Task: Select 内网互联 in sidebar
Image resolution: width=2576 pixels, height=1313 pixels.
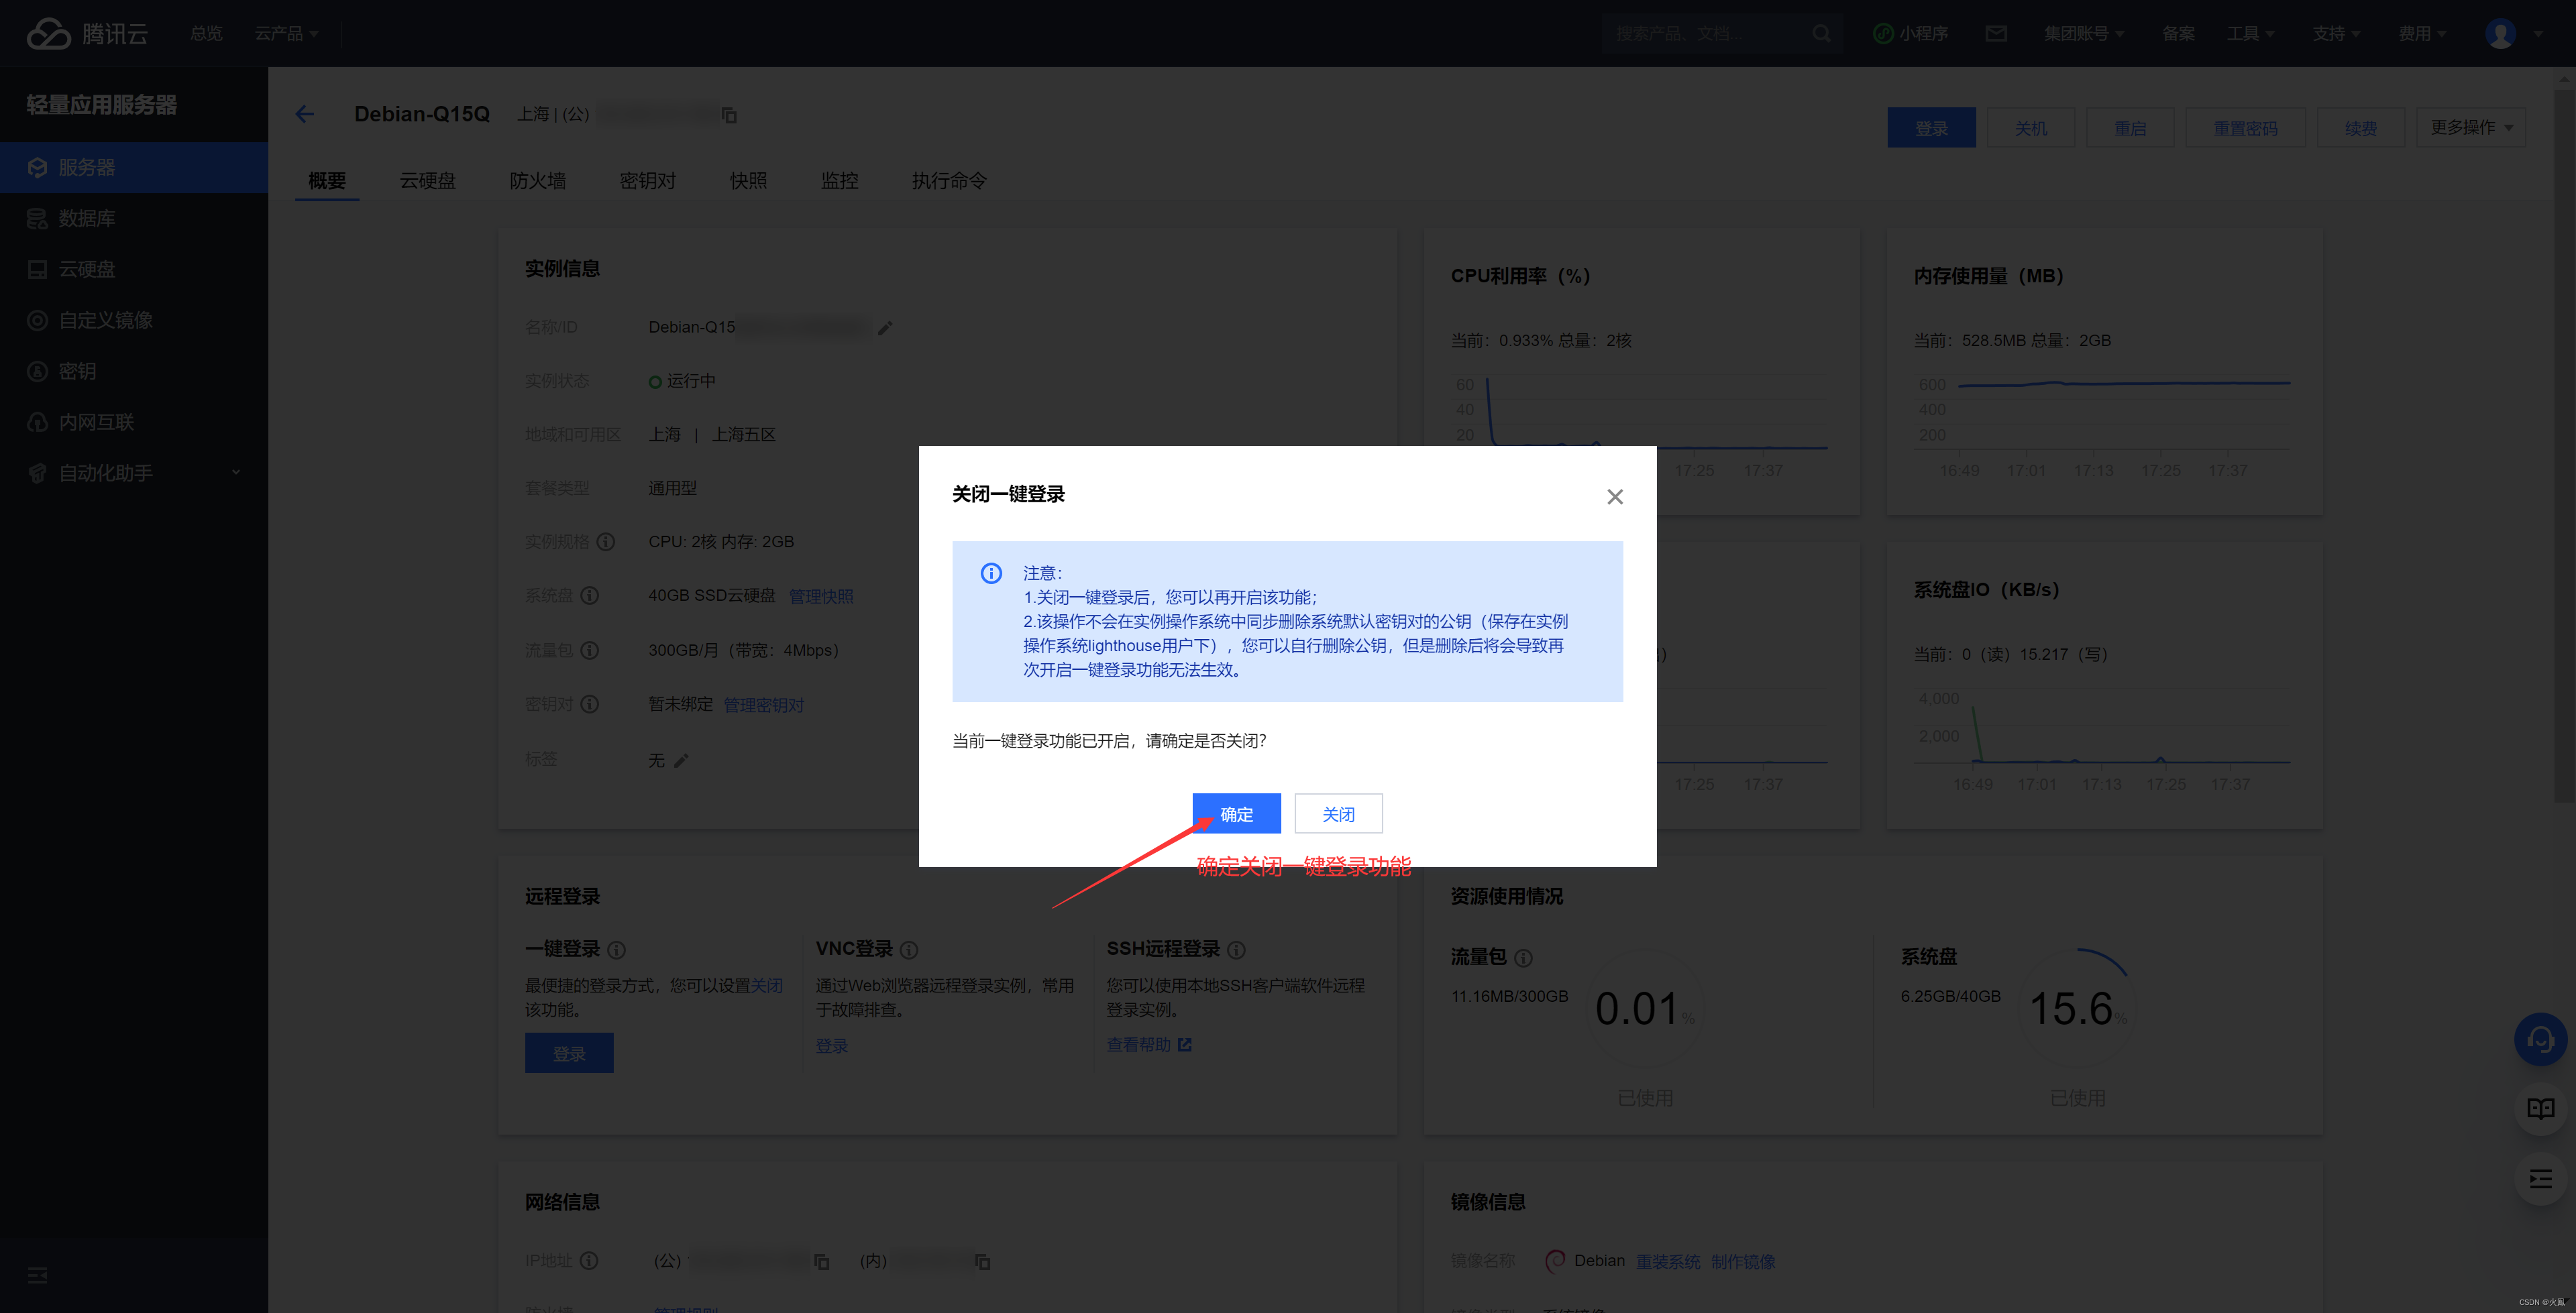Action: [x=134, y=422]
